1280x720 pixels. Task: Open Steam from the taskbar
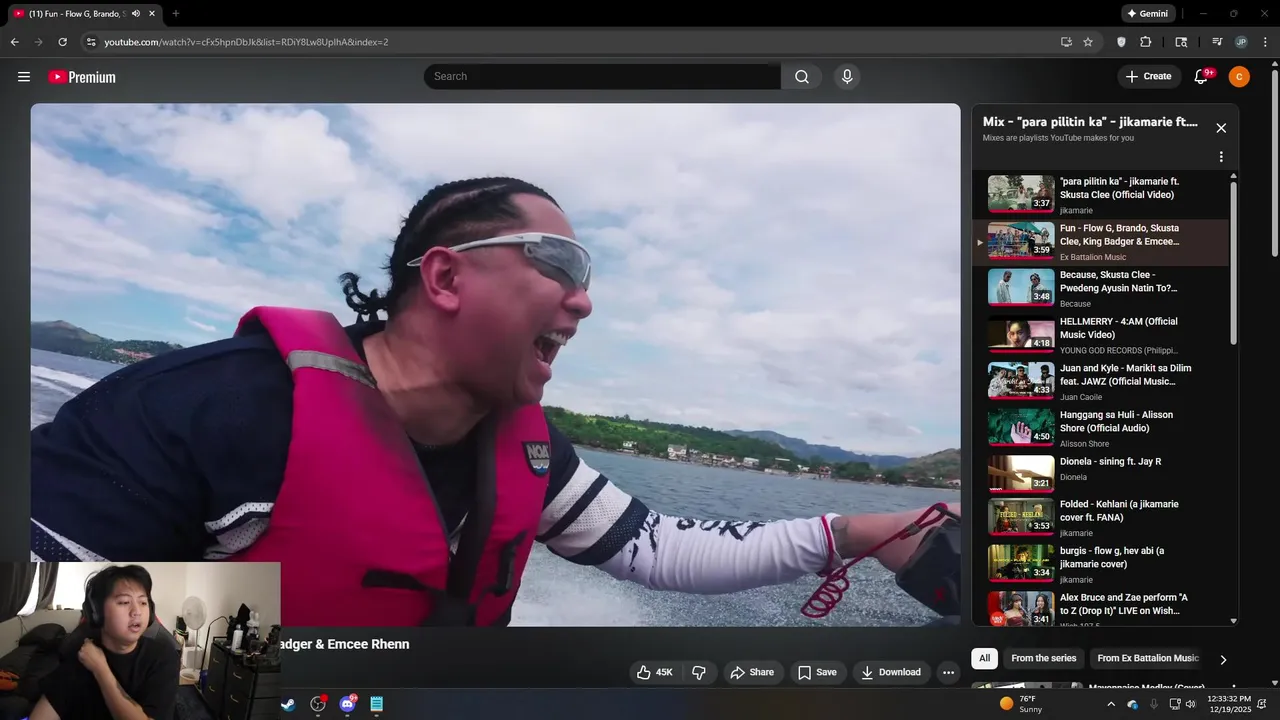[x=287, y=704]
